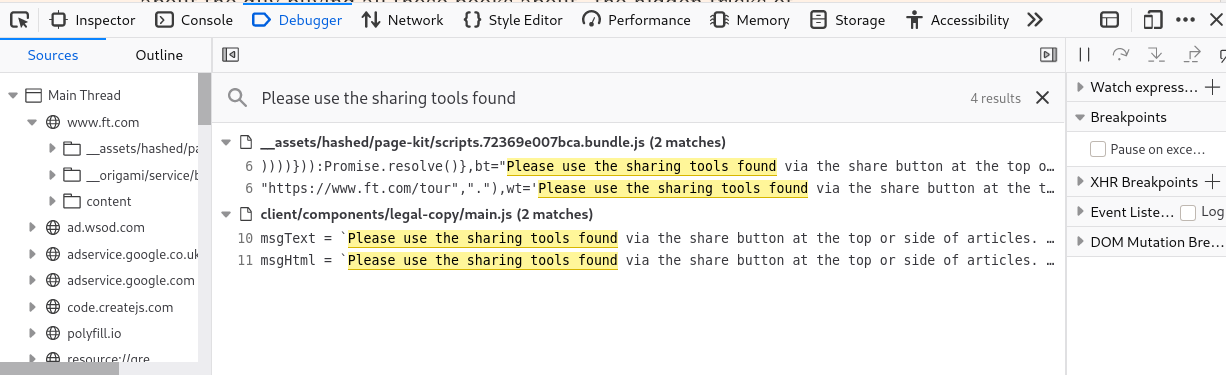The image size is (1226, 375).
Task: Close the project search bar
Action: [1042, 98]
